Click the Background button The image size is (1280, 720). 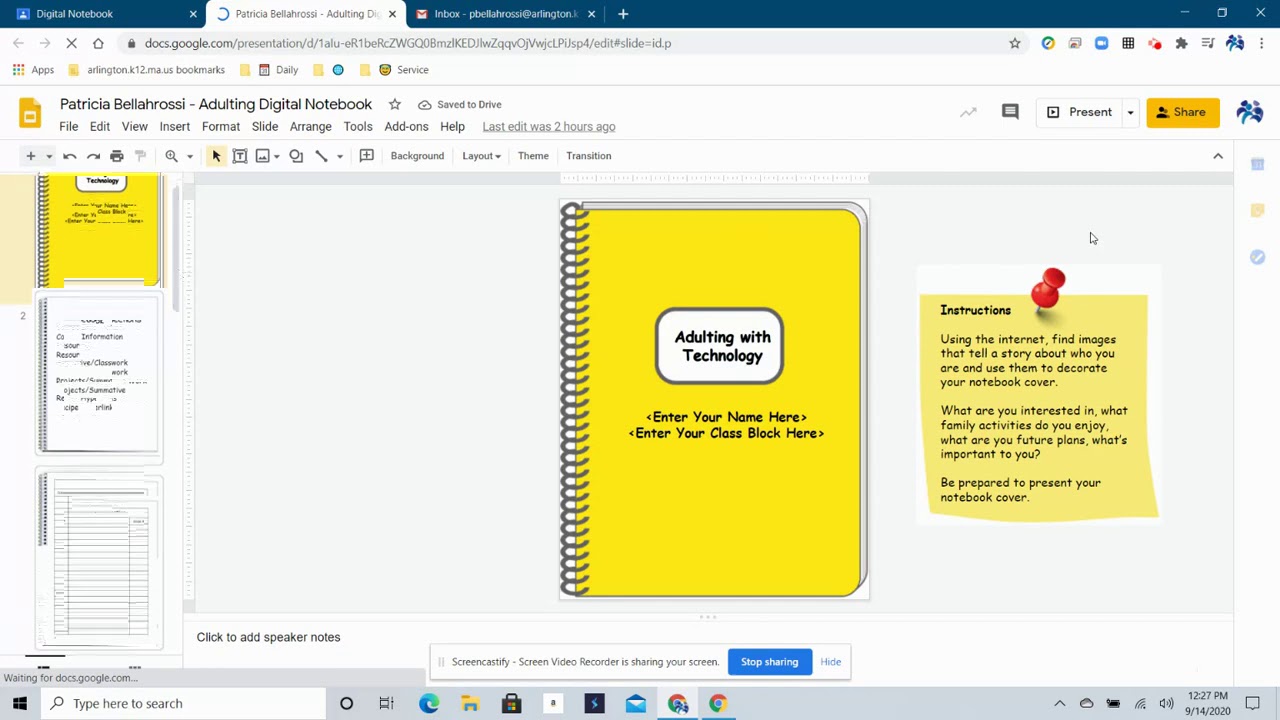tap(417, 156)
